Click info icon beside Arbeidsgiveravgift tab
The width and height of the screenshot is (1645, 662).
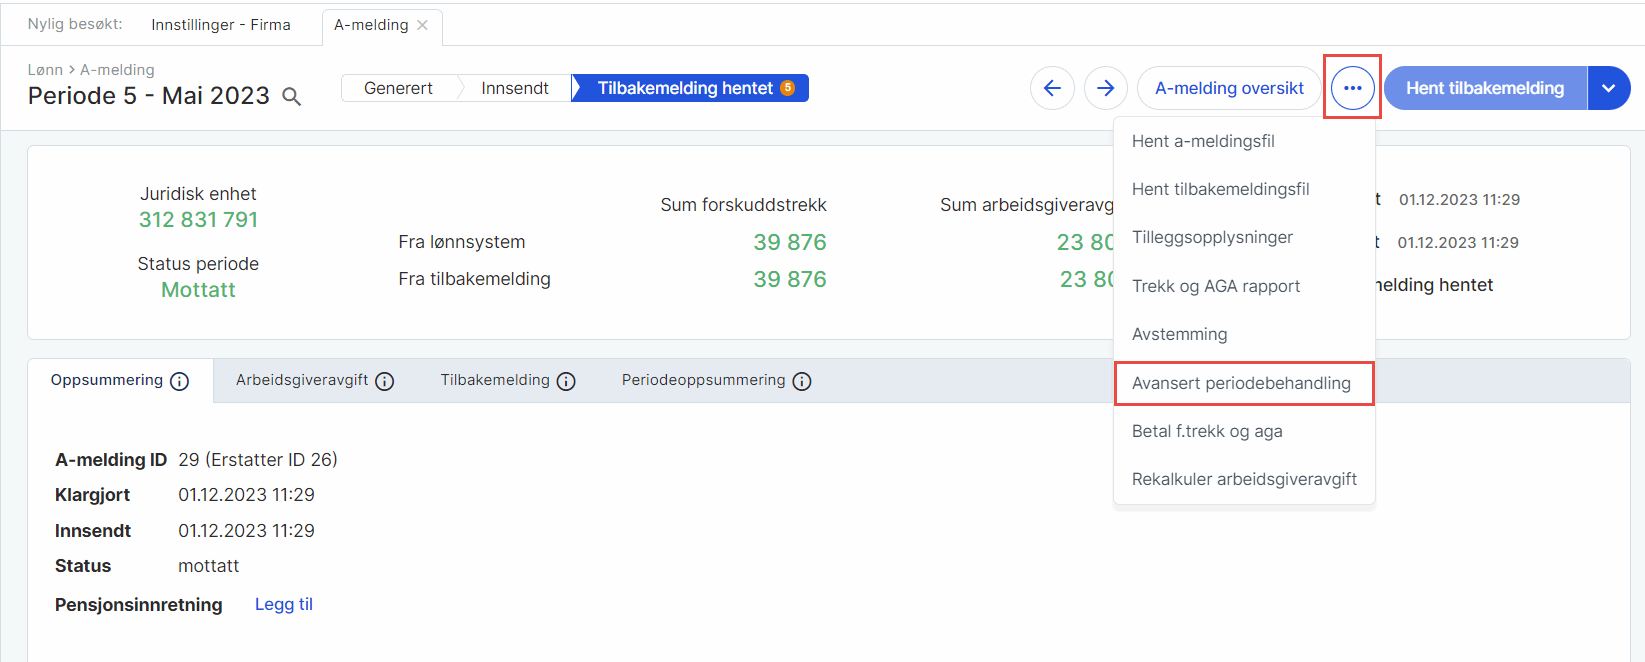pyautogui.click(x=385, y=381)
